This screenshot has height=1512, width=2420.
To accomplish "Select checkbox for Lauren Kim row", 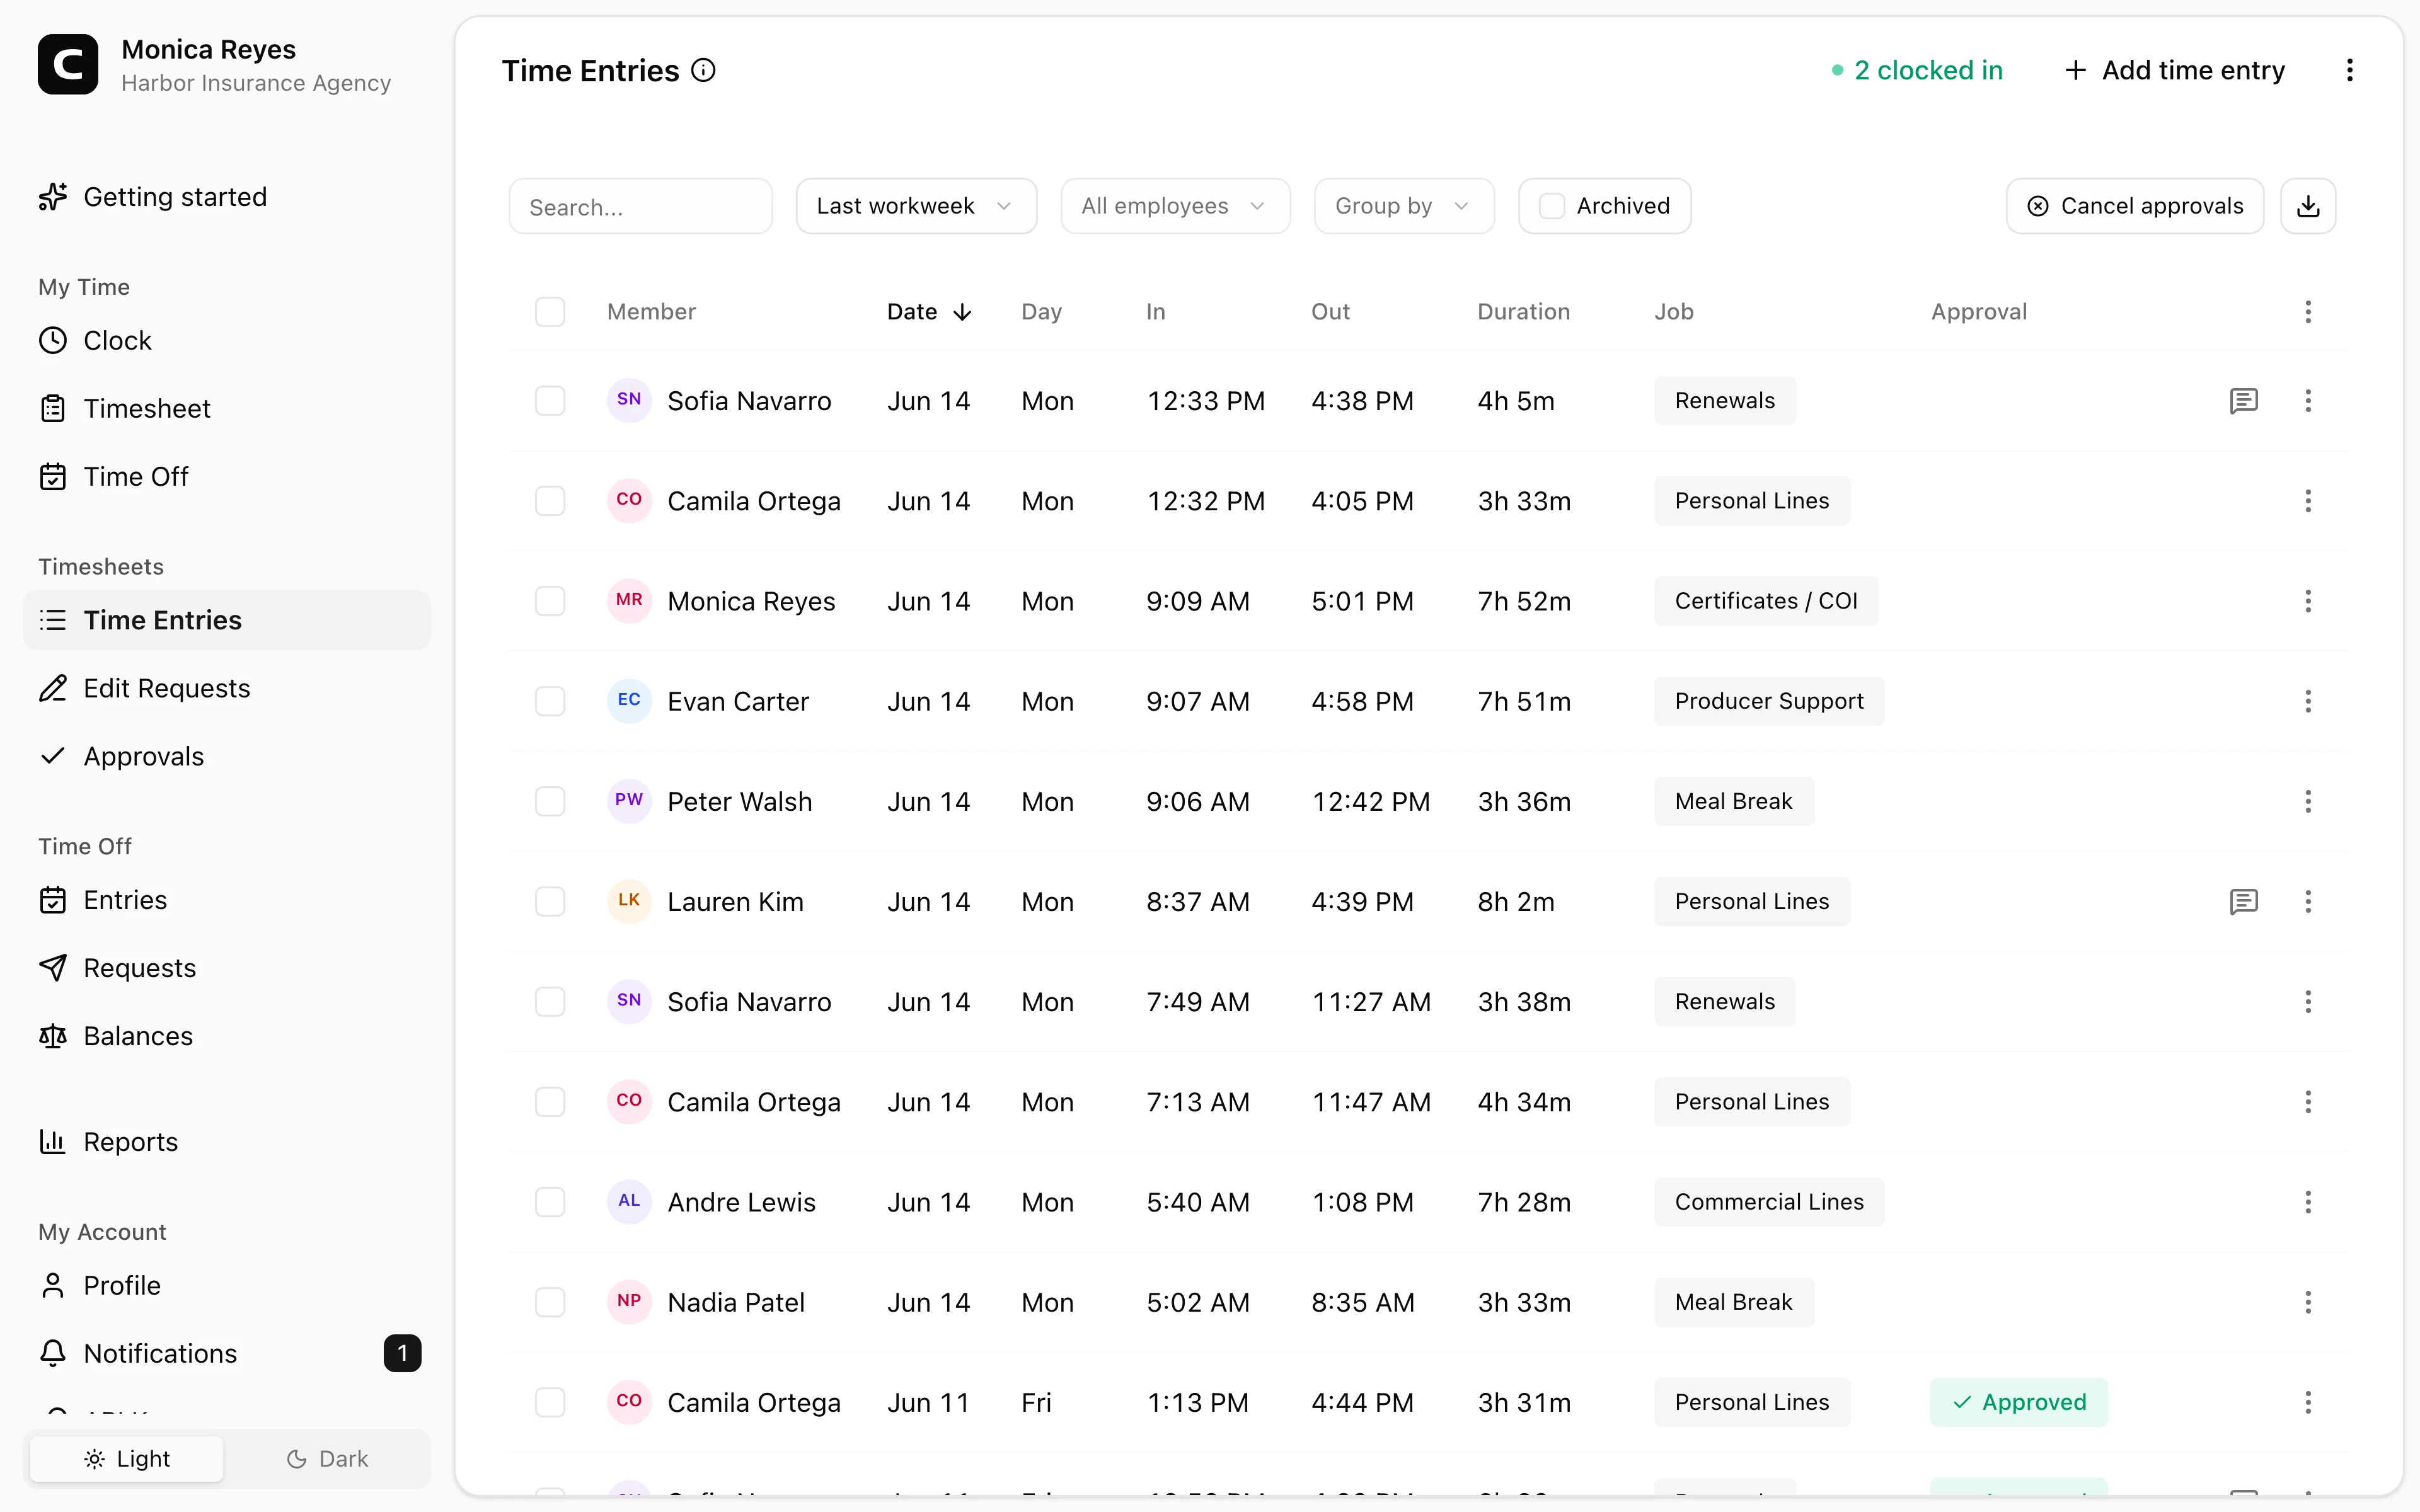I will 550,902.
